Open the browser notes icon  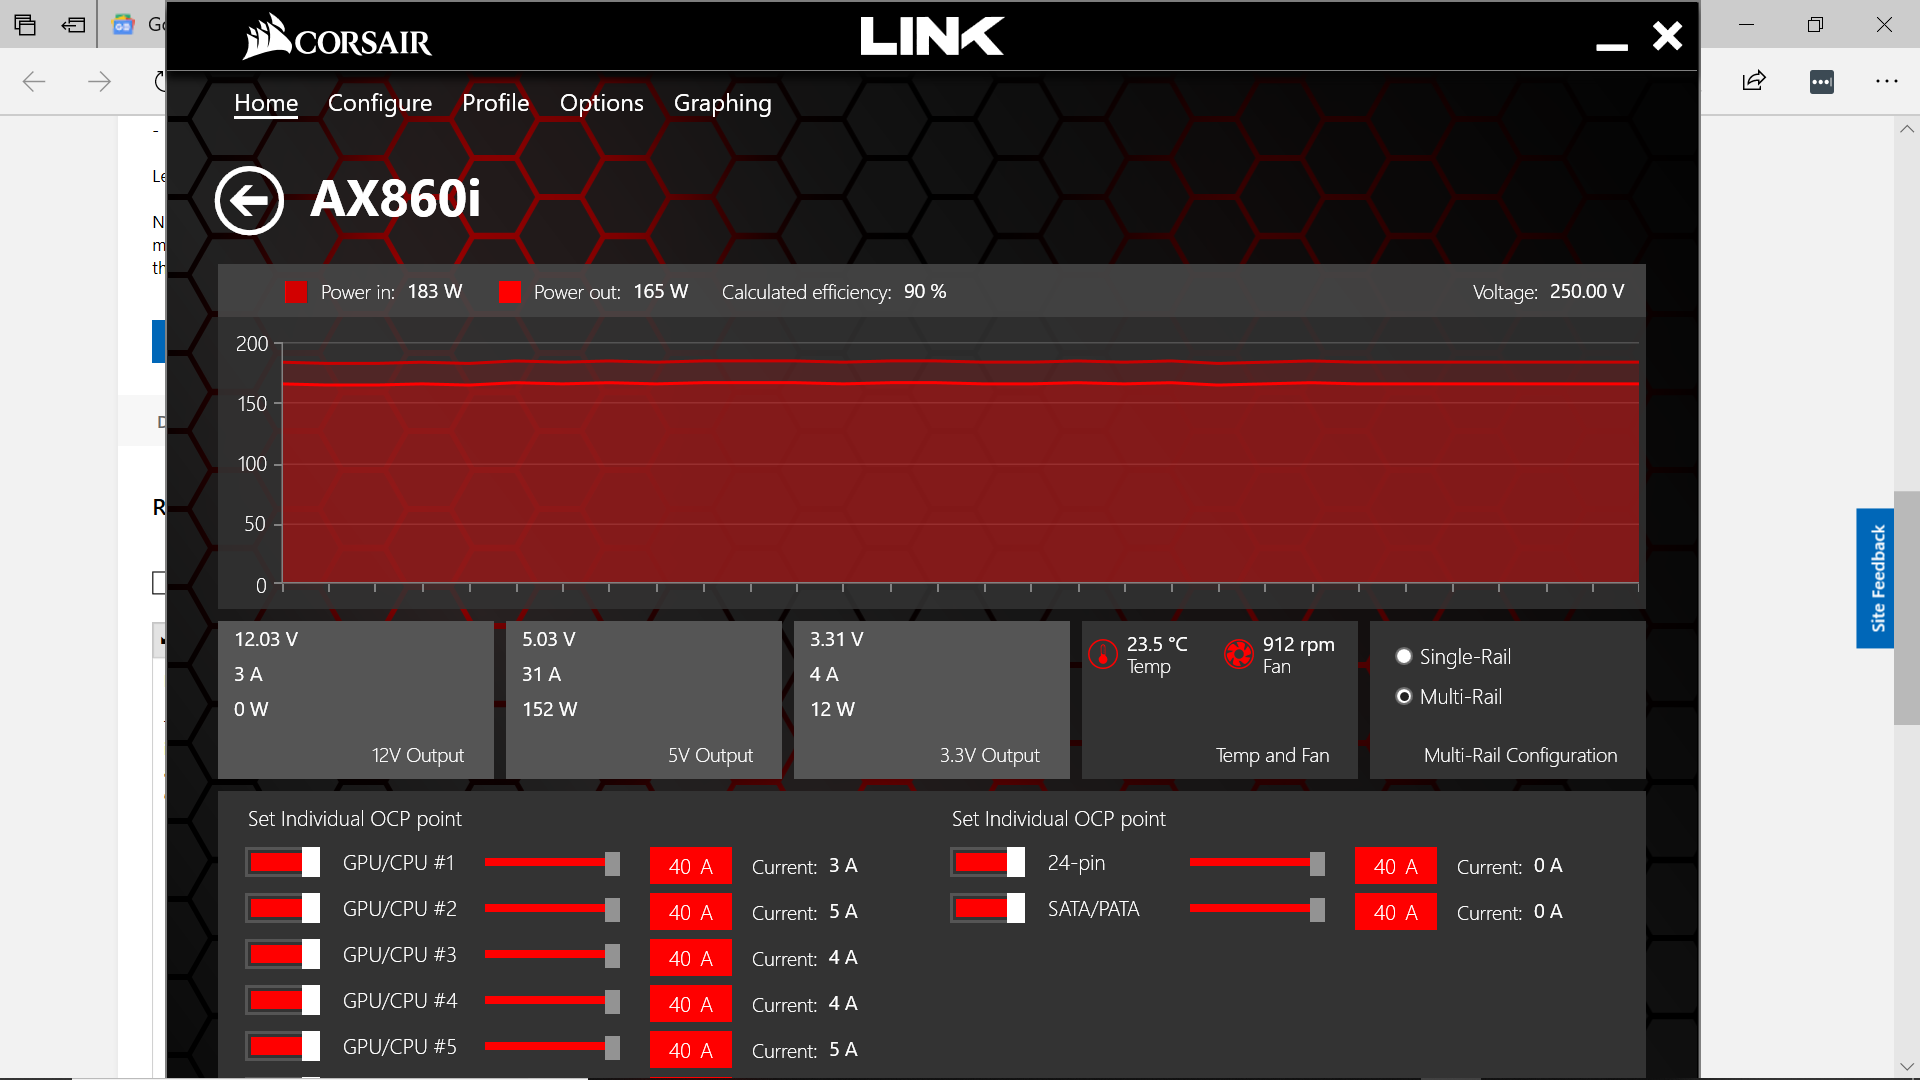point(1821,81)
